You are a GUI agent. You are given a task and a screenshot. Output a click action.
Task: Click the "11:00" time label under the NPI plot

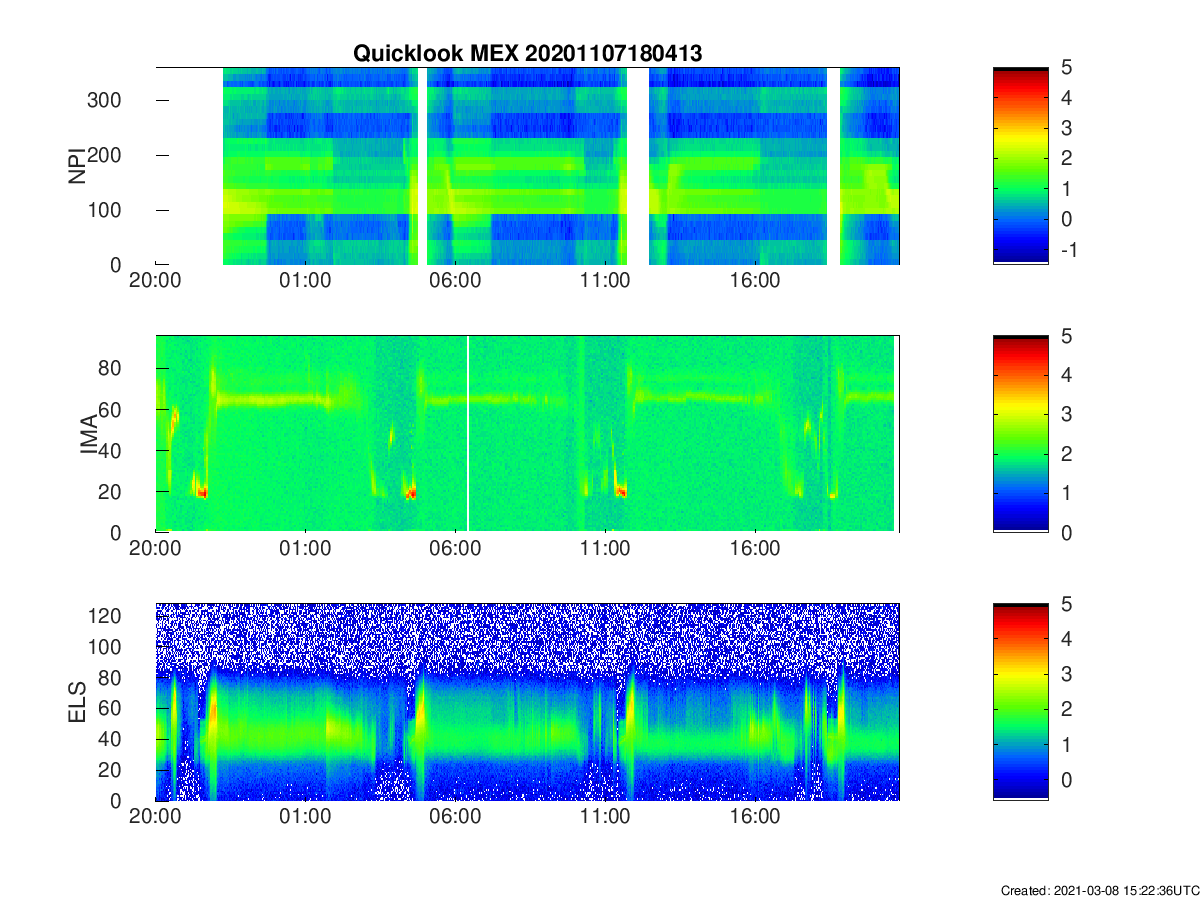[x=605, y=281]
